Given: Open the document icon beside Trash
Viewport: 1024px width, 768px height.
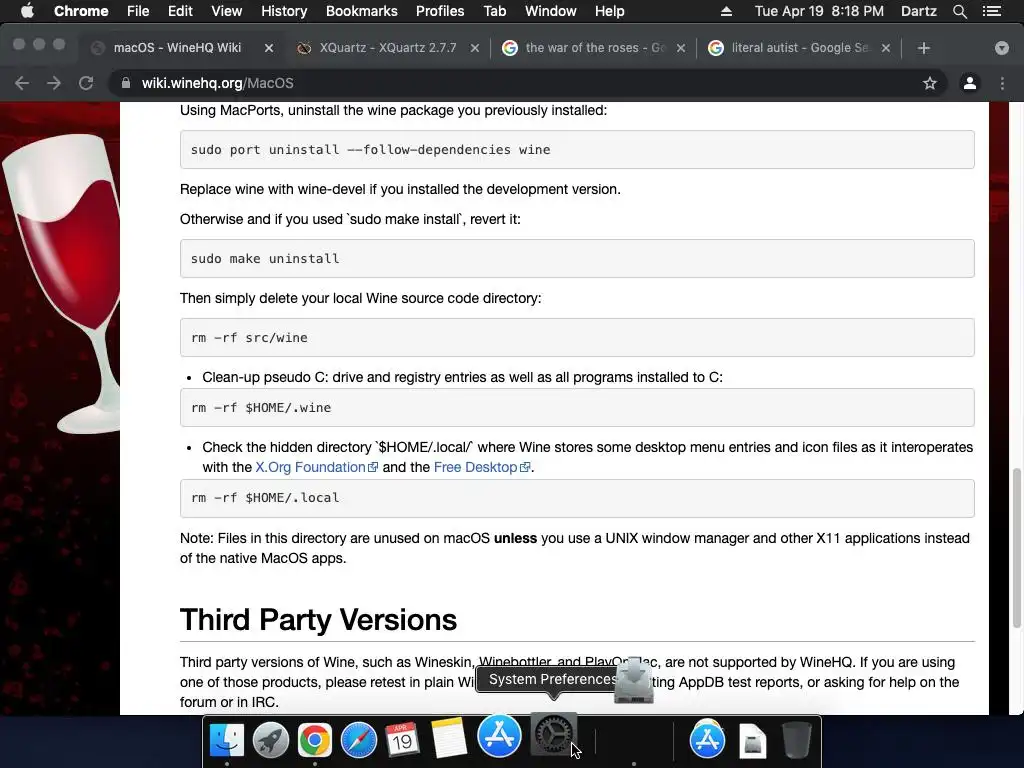Looking at the screenshot, I should tap(752, 741).
